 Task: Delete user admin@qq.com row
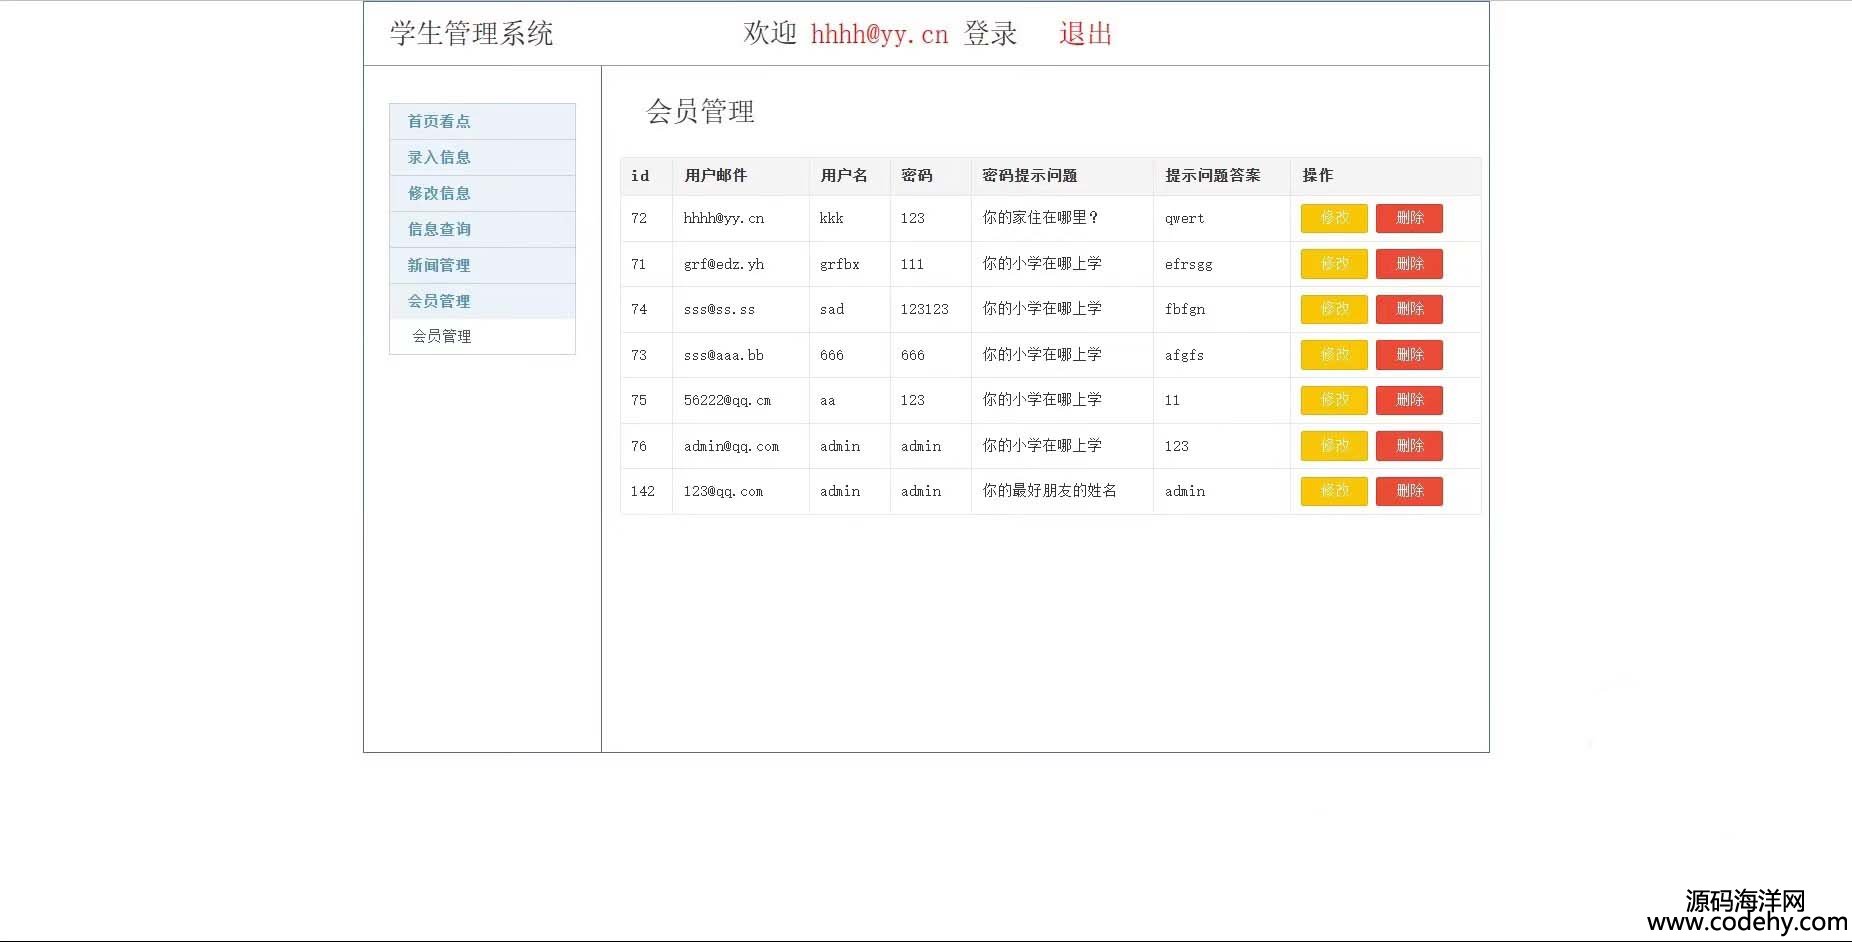point(1408,446)
